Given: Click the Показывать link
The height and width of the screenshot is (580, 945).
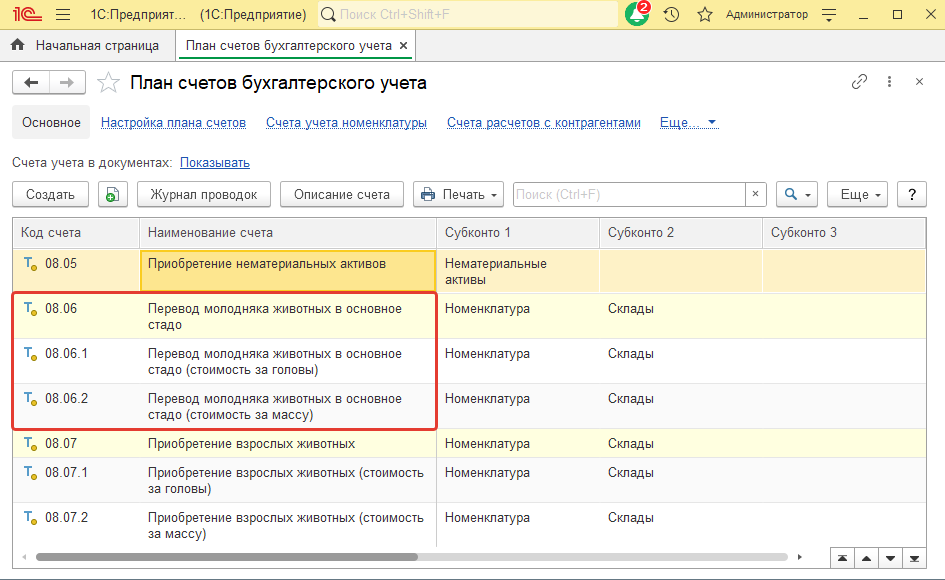Looking at the screenshot, I should pos(215,162).
